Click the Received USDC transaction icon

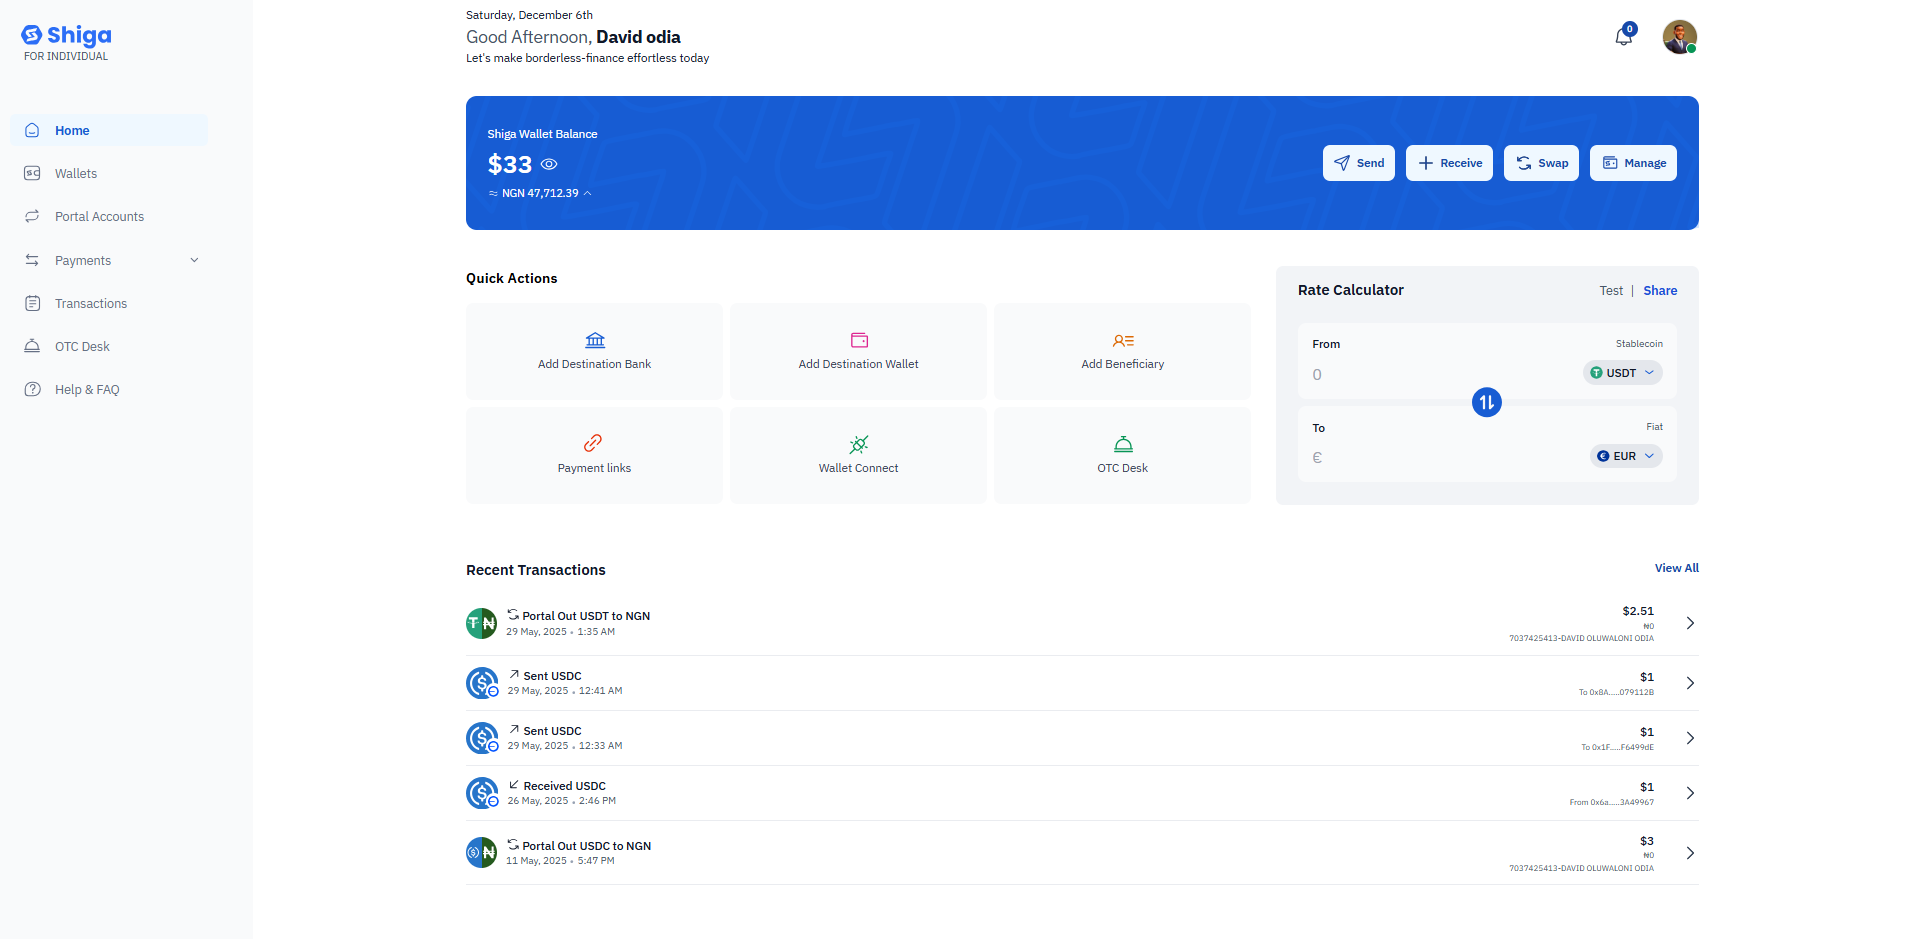pos(482,793)
